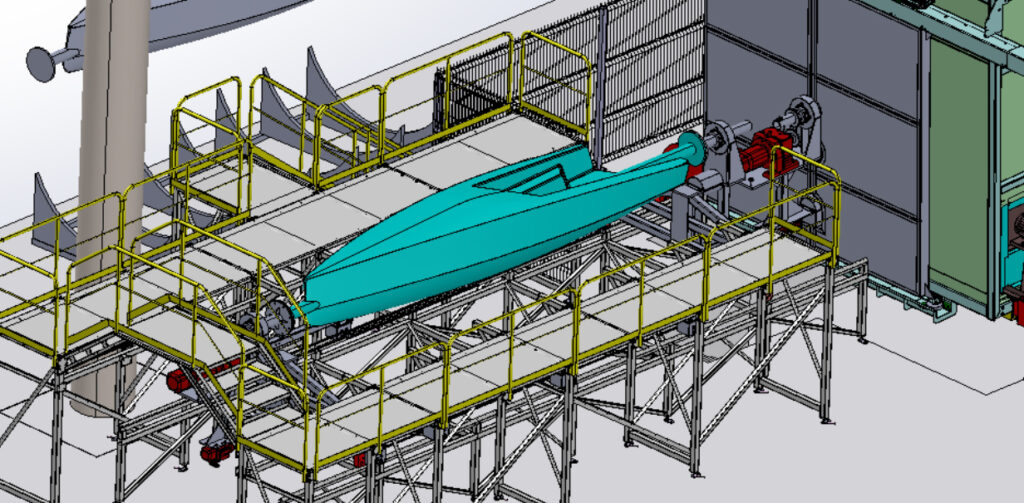1024x503 pixels.
Task: Pick the small red part under front platform edge
Action: pos(360,460)
